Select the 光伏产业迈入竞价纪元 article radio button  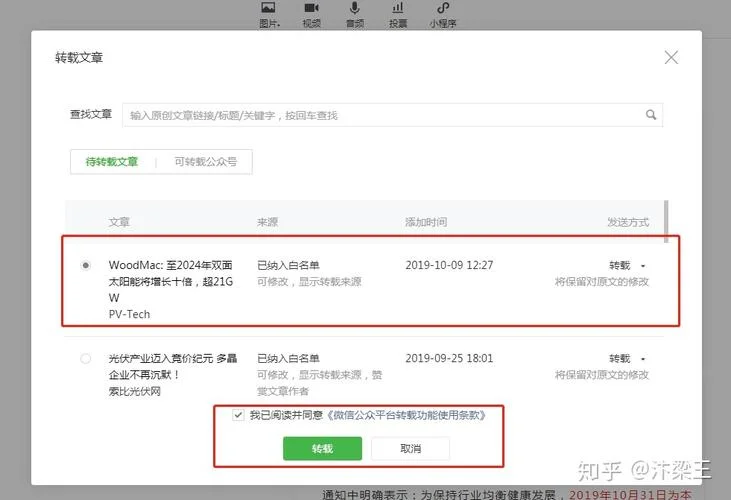(85, 358)
